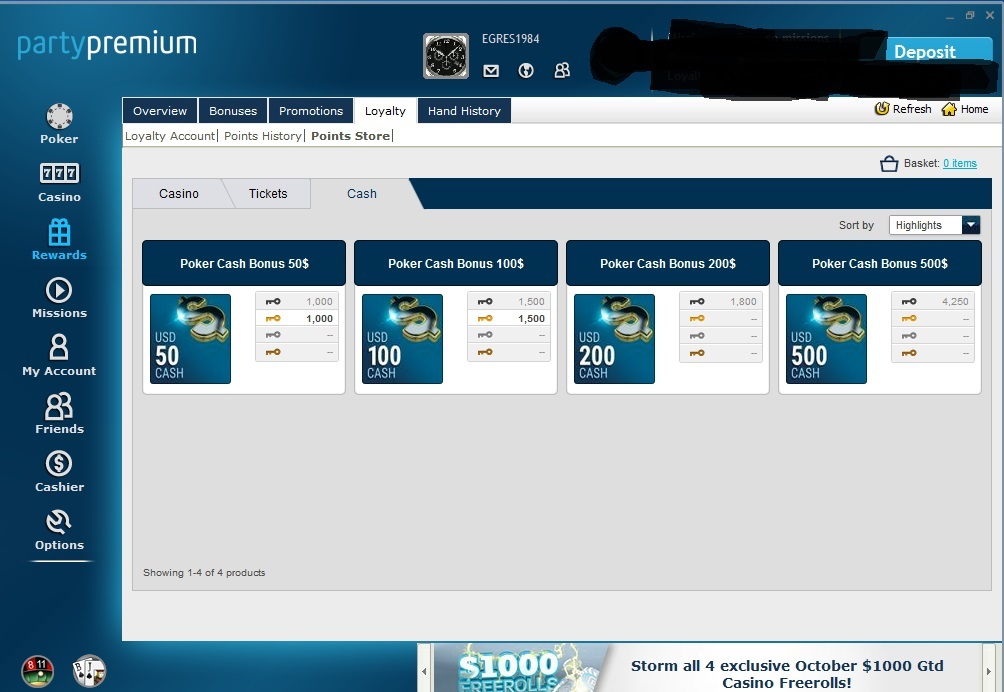Open the Poker chip icon in sidebar
Viewport: 1004px width, 692px height.
[59, 117]
